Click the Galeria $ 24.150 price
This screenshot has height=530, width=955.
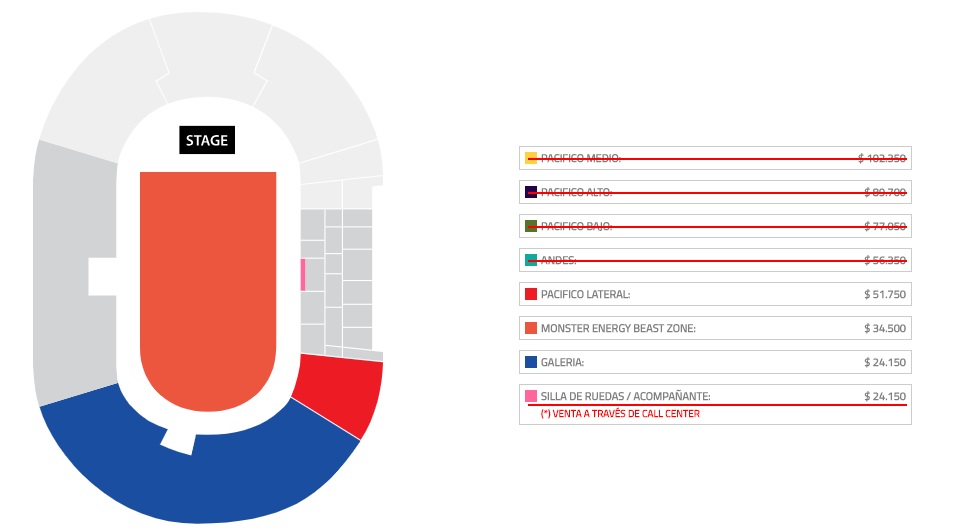point(884,362)
